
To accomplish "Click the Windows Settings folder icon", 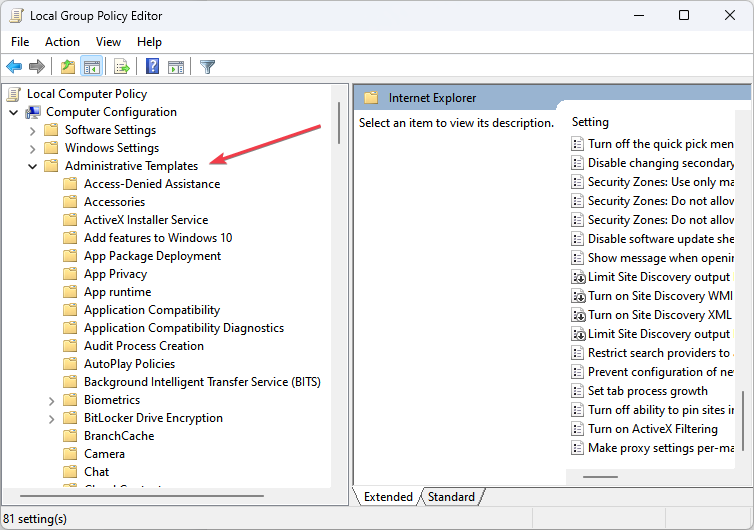I will (51, 148).
